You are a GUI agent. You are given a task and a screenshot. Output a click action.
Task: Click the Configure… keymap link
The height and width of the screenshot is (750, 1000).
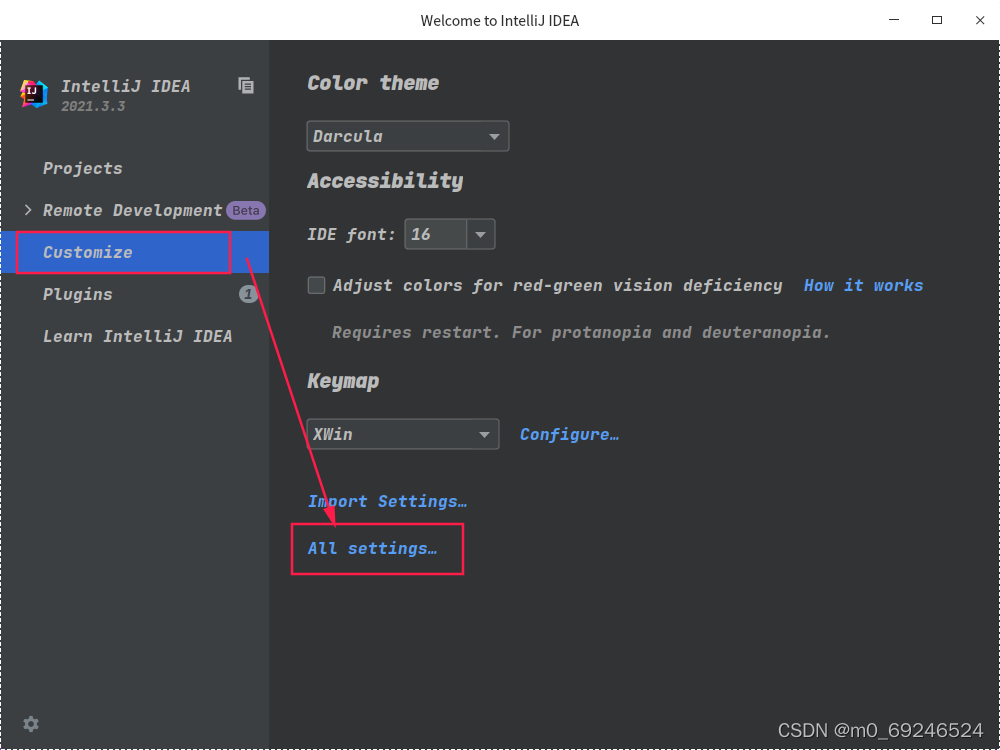pos(569,435)
